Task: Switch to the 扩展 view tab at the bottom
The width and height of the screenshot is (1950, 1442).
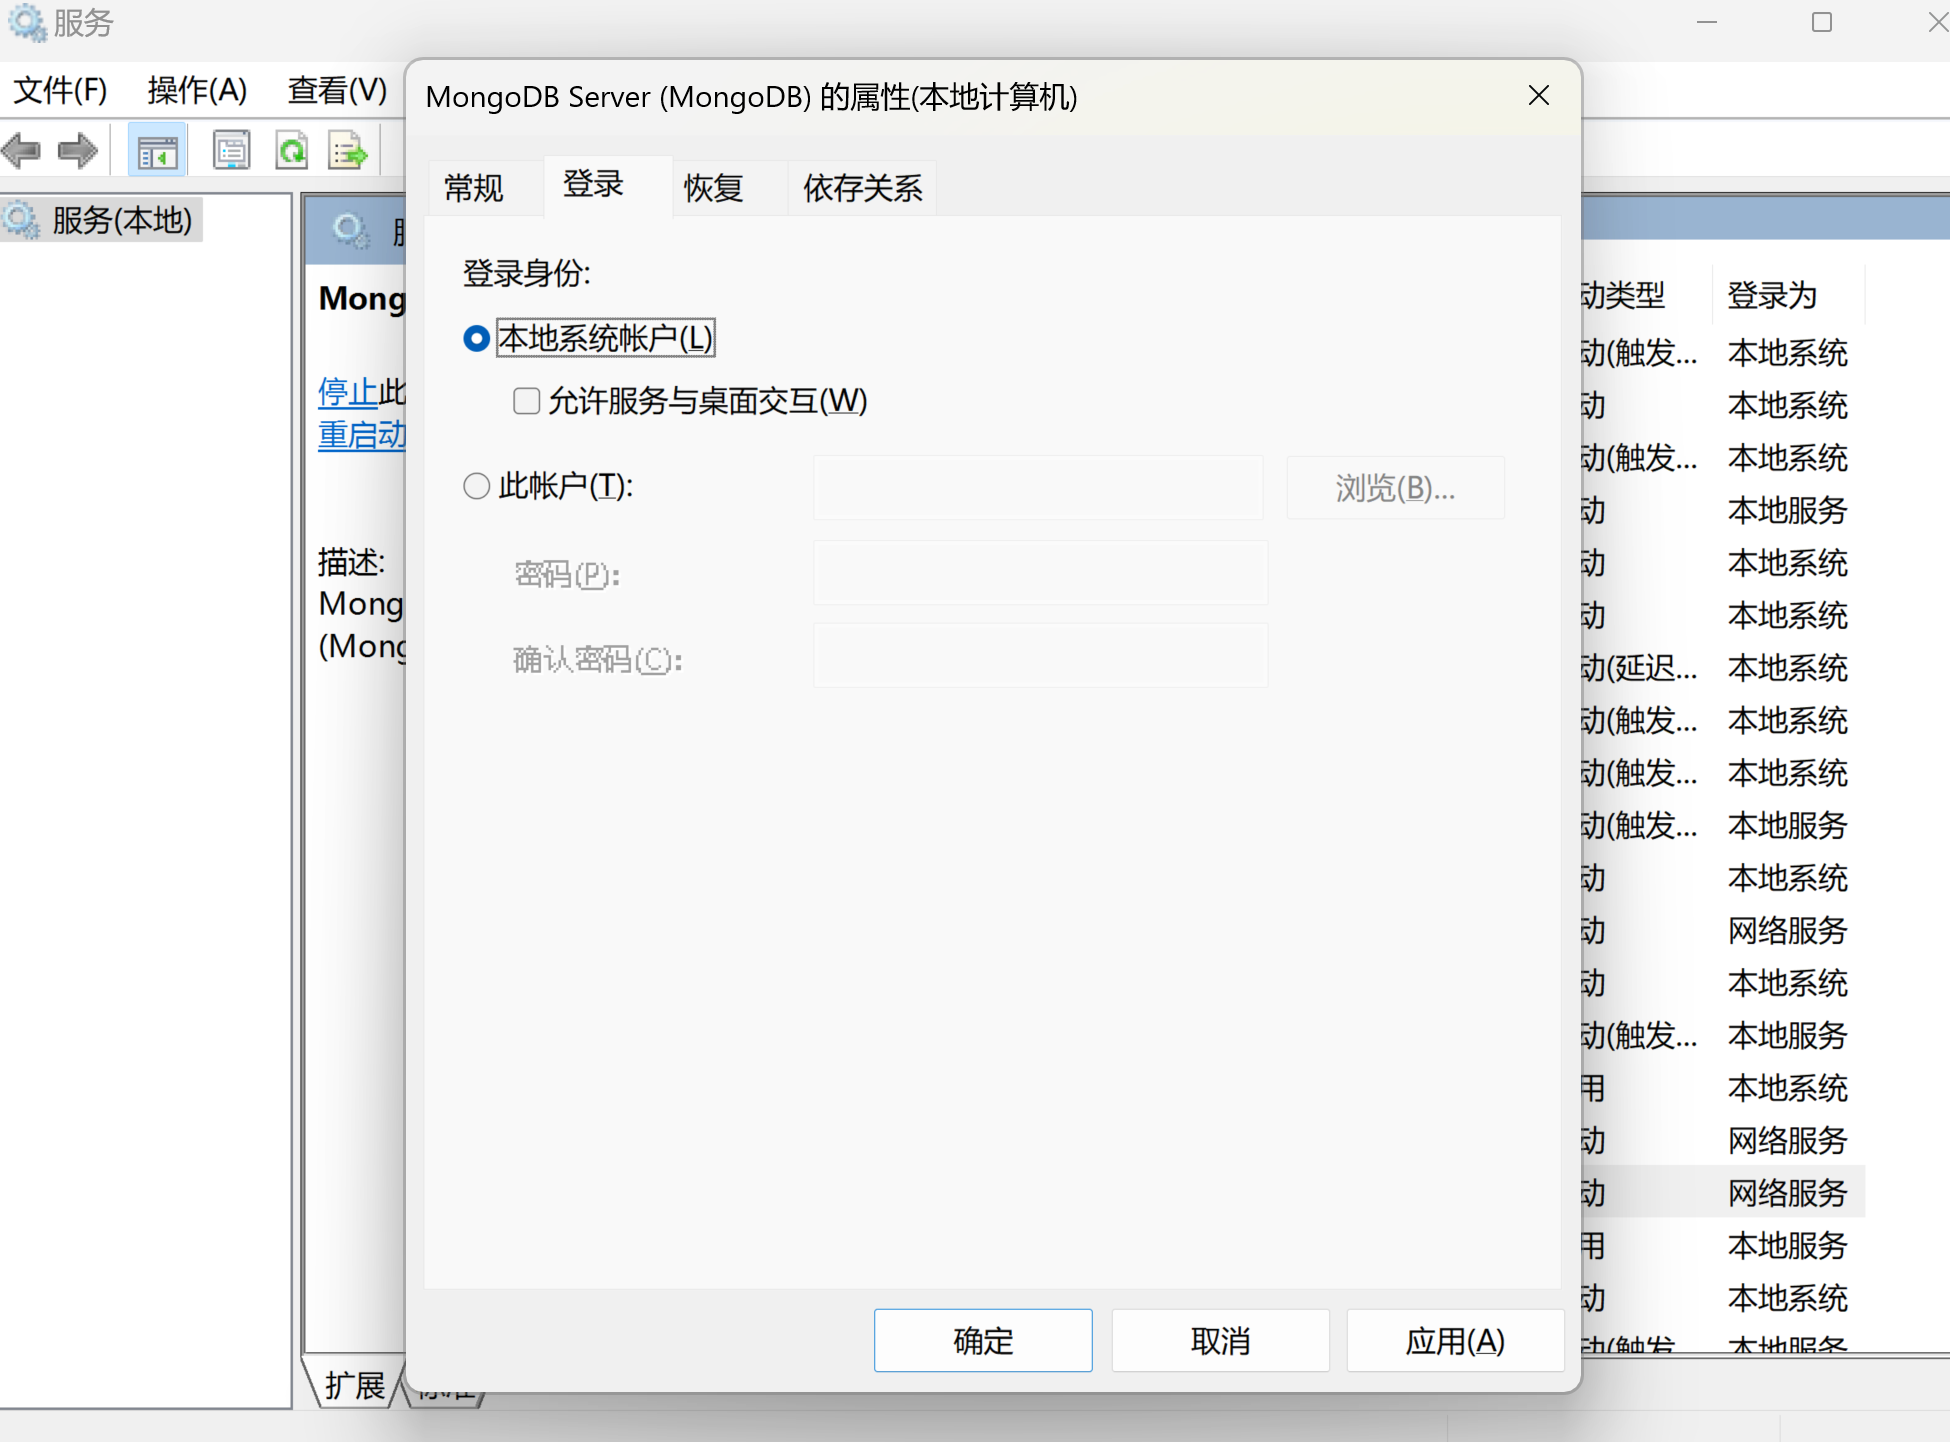Action: pyautogui.click(x=355, y=1385)
